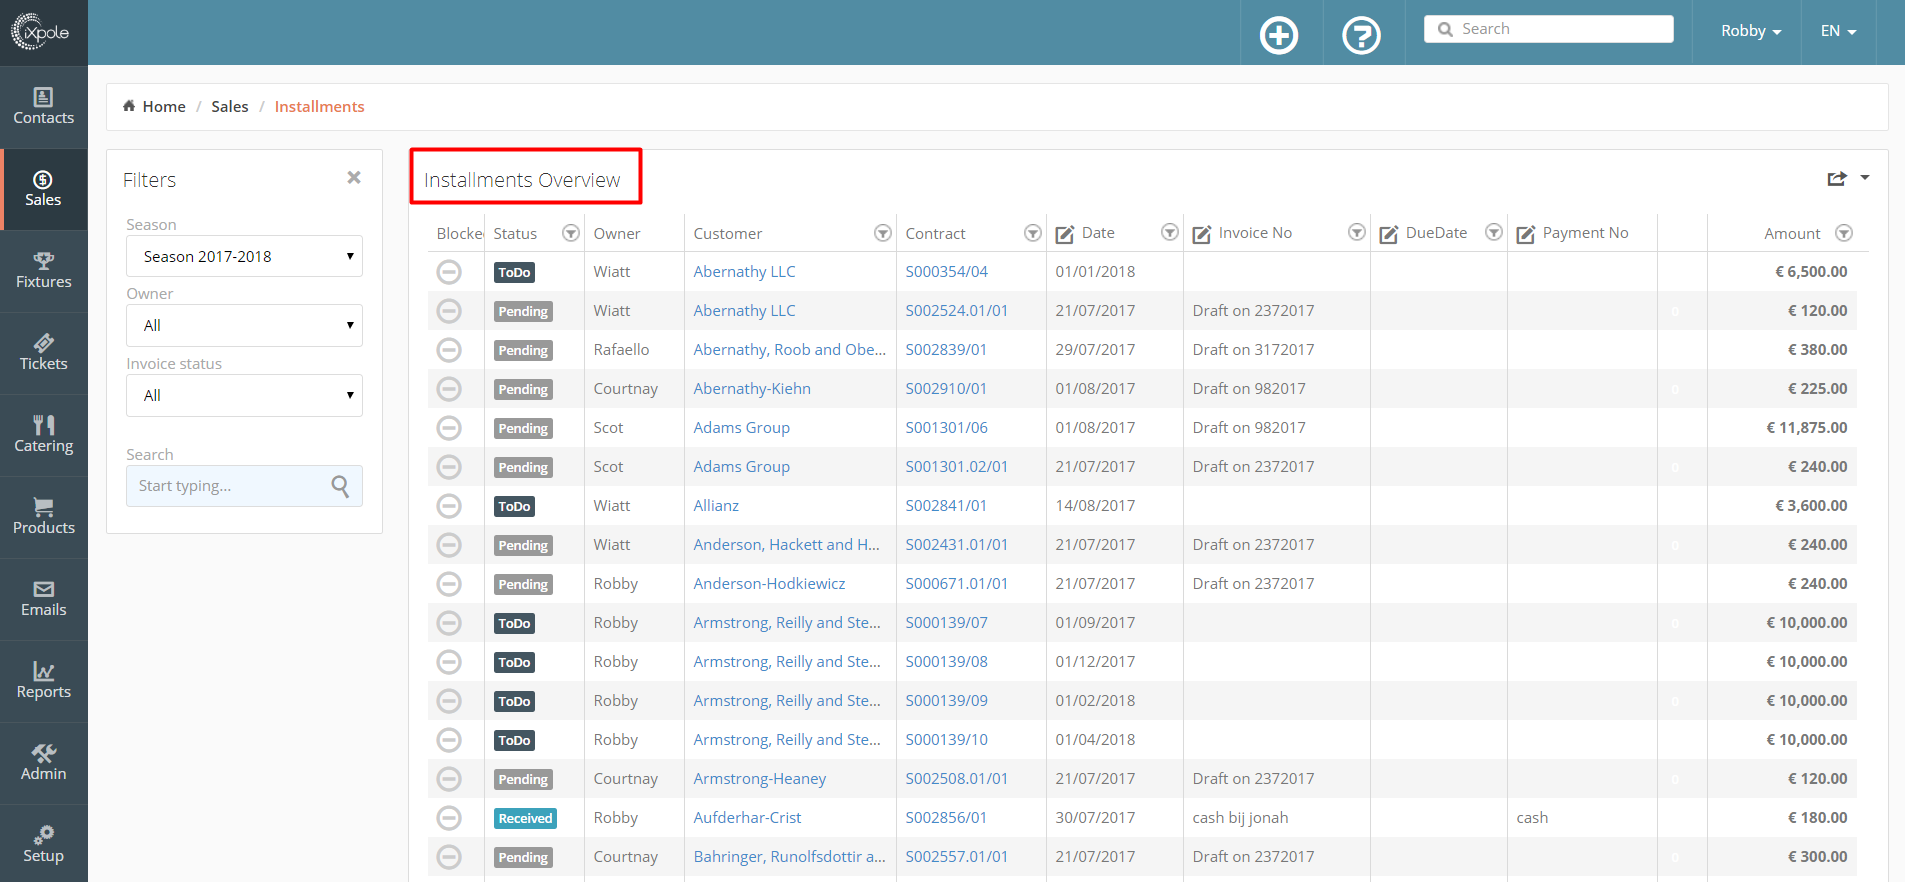Viewport: 1905px width, 882px height.
Task: Click the export share icon
Action: click(1837, 178)
